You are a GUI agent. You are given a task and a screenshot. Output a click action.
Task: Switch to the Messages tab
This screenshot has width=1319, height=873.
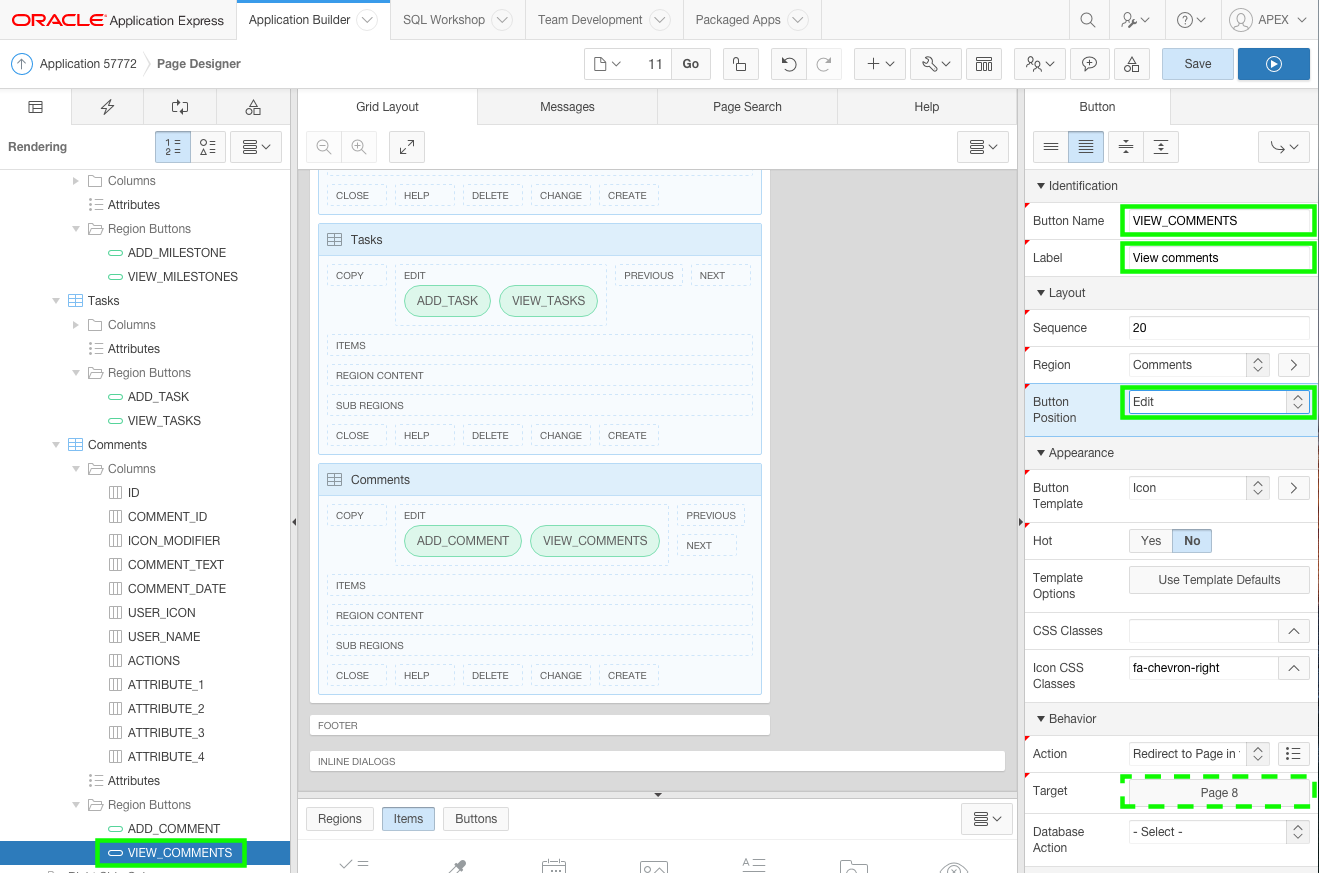tap(567, 107)
